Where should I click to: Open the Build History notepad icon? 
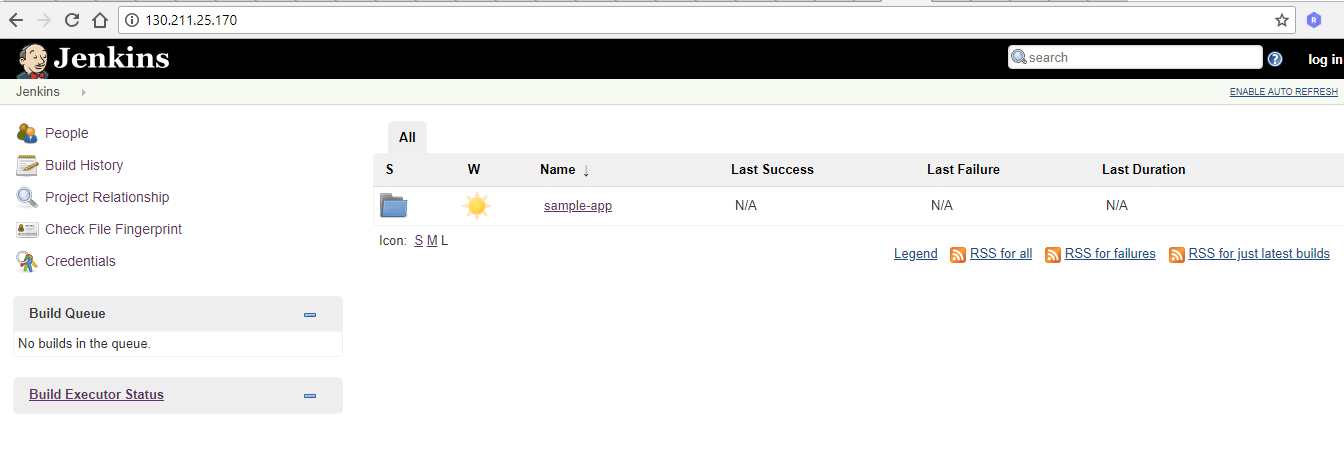pyautogui.click(x=27, y=165)
